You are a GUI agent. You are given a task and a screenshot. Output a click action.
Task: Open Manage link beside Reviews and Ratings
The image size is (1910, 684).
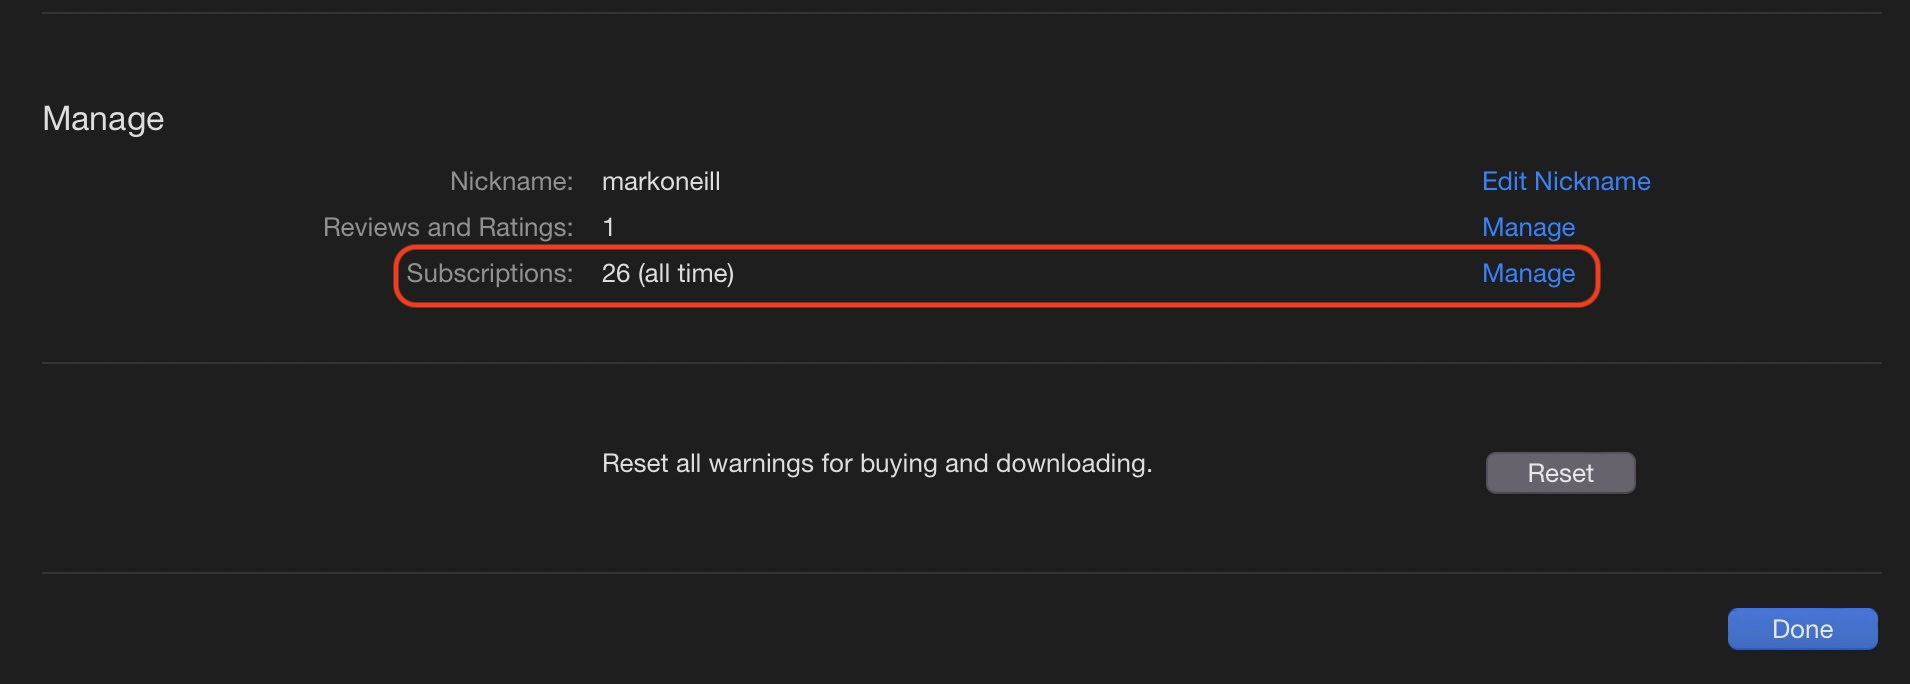point(1528,227)
